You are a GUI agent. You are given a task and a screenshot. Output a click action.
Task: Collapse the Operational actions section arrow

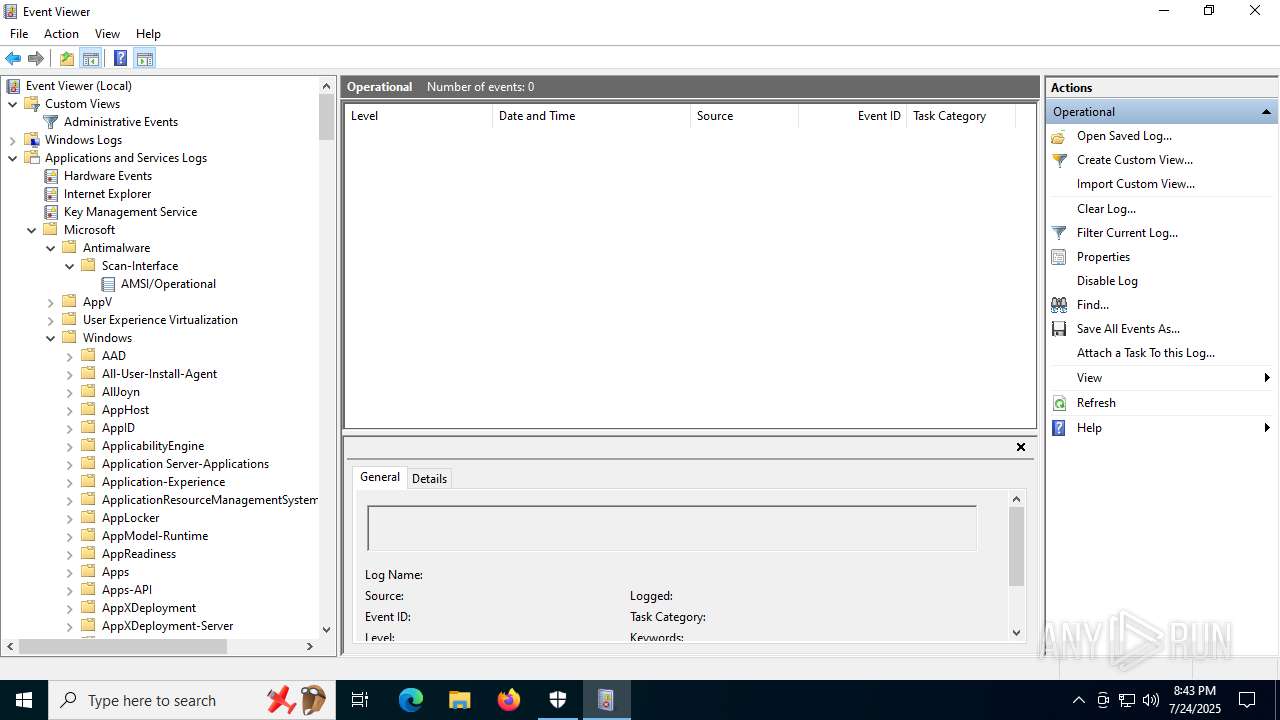[x=1266, y=112]
